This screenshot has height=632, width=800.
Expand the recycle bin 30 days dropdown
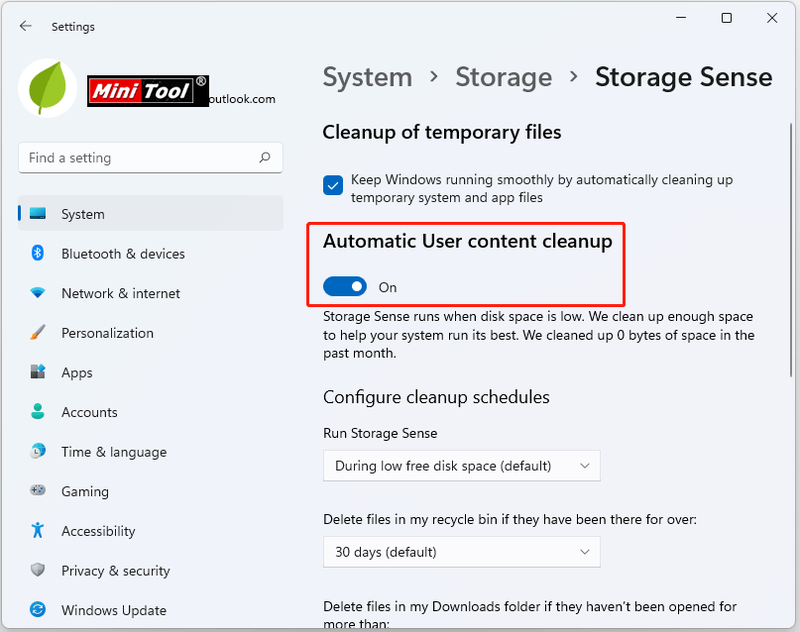click(x=462, y=552)
